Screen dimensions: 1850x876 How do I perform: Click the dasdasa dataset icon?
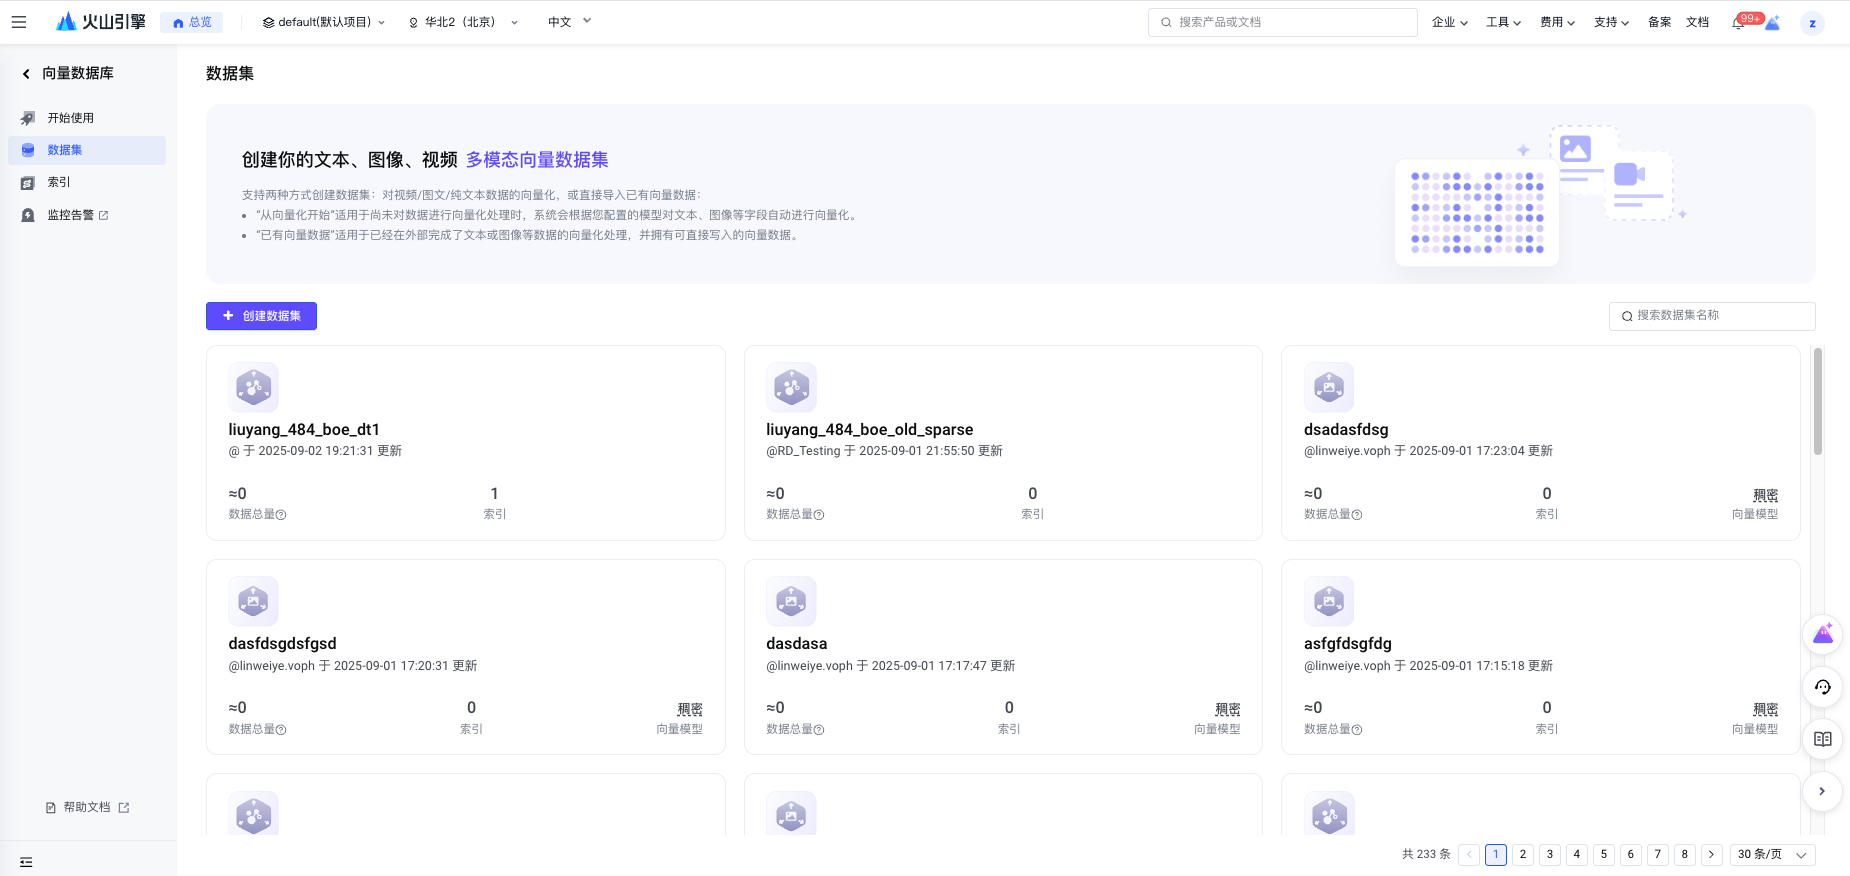click(x=791, y=601)
